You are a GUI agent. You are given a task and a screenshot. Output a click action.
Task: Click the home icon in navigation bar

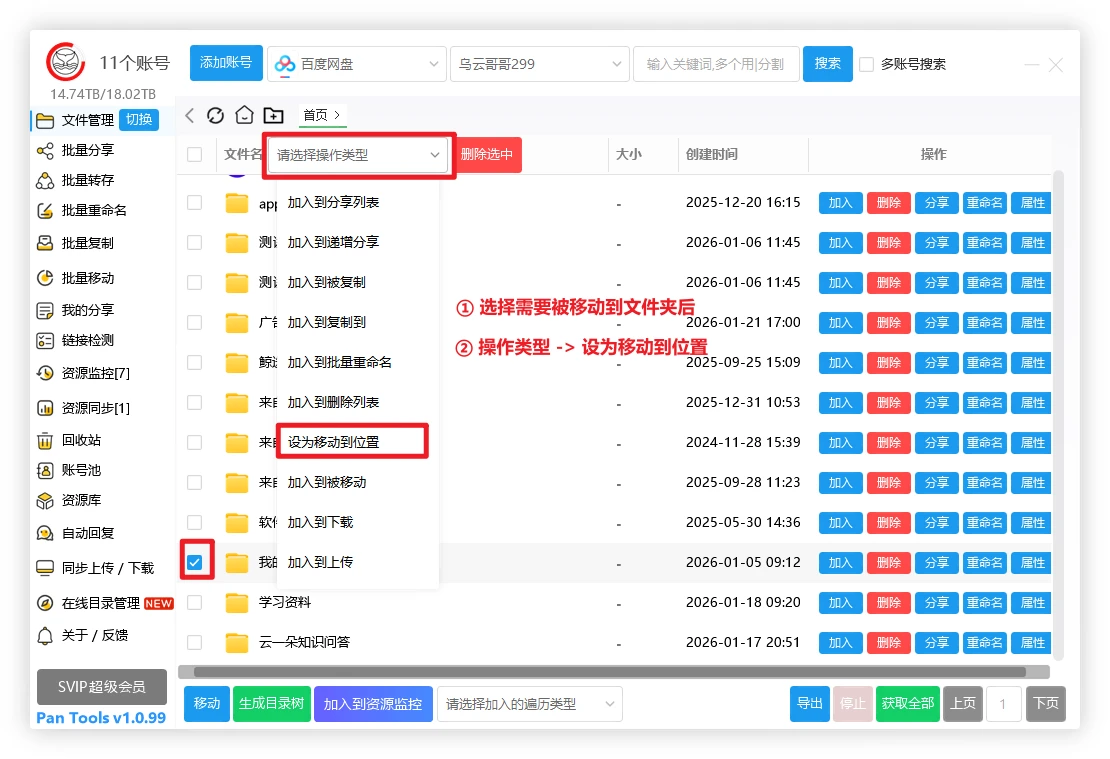click(244, 115)
